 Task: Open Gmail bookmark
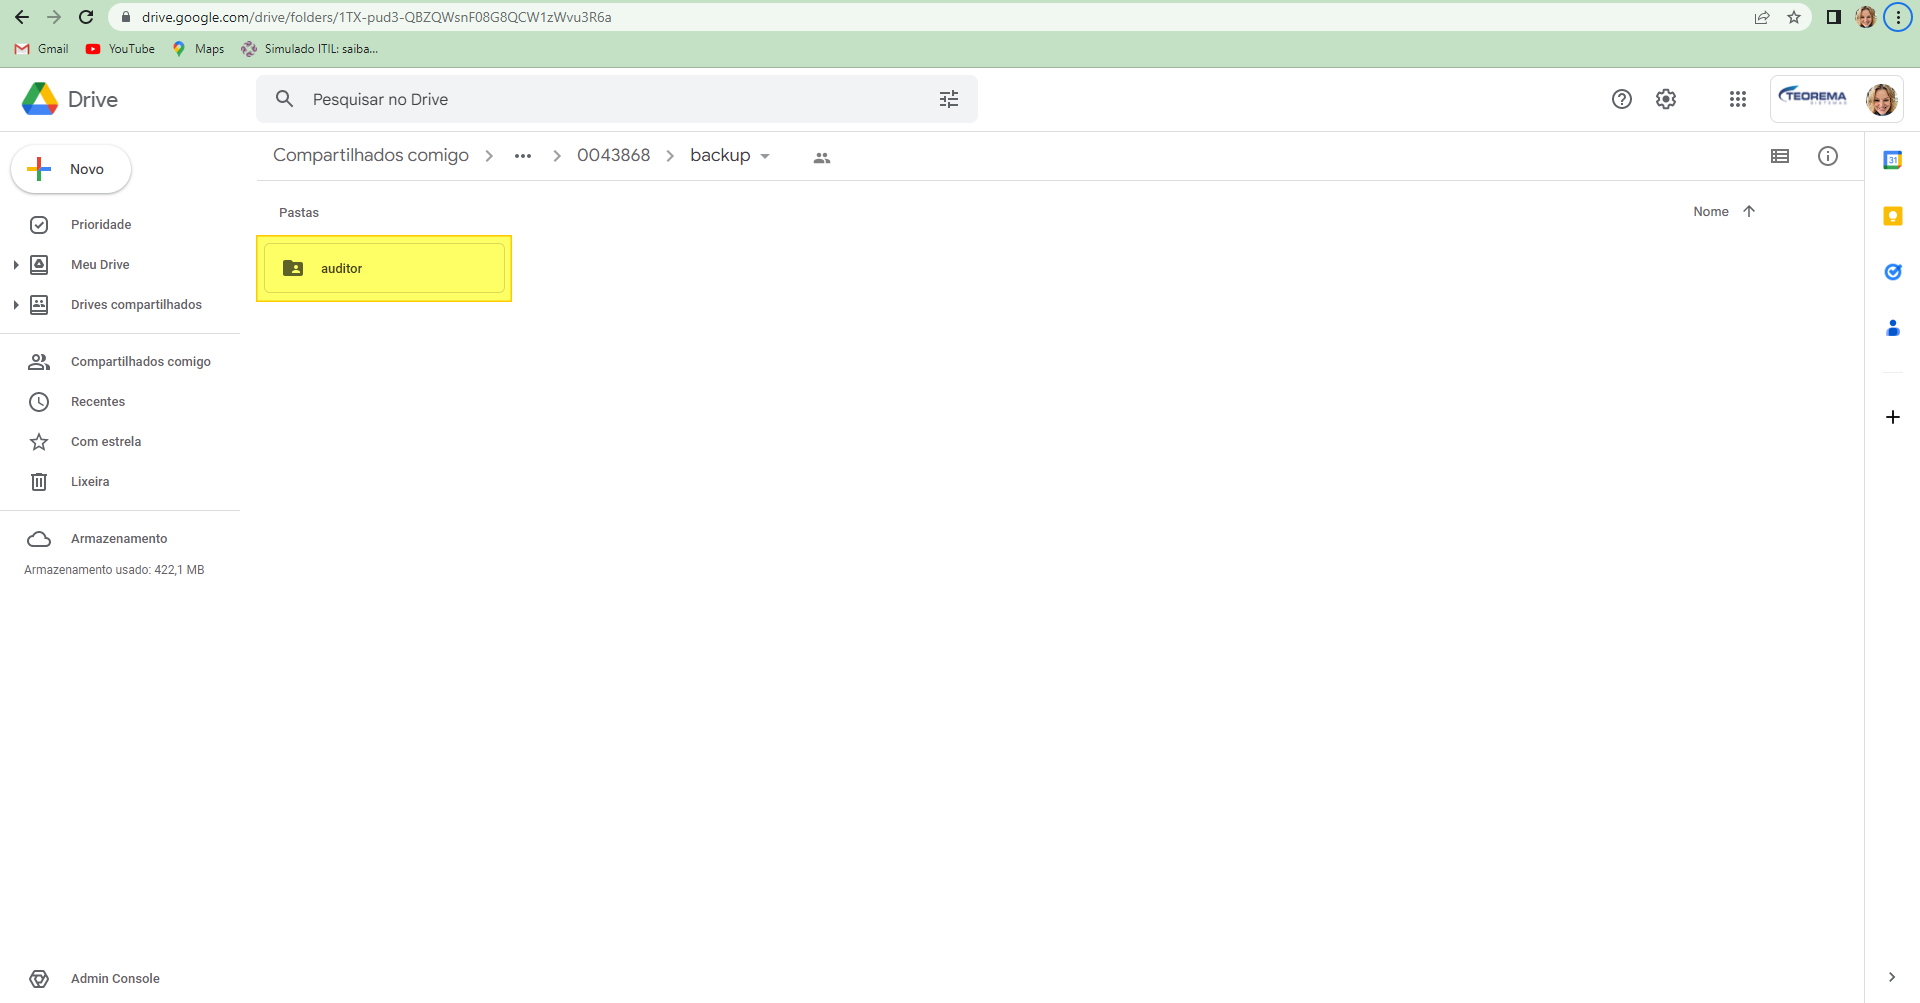(x=42, y=49)
